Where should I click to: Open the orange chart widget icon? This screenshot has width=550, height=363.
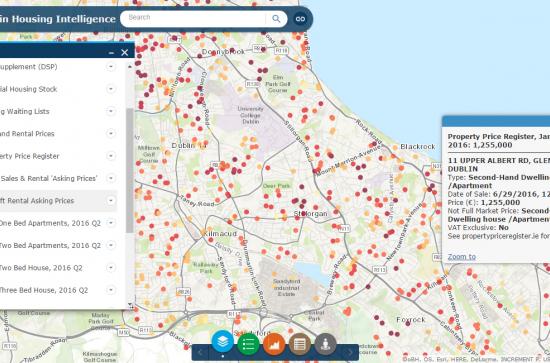[274, 344]
